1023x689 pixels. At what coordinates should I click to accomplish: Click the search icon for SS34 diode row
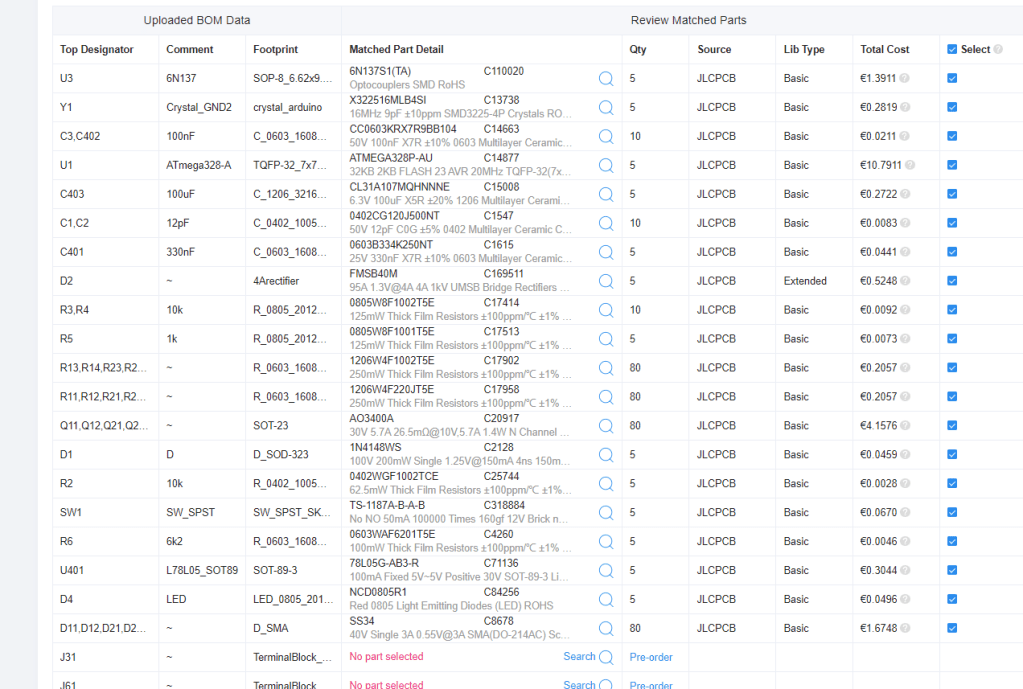click(606, 628)
